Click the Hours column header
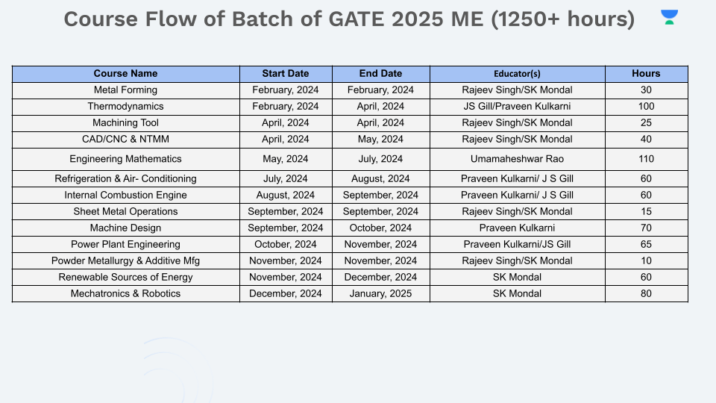Viewport: 716px width, 403px height. (x=646, y=73)
